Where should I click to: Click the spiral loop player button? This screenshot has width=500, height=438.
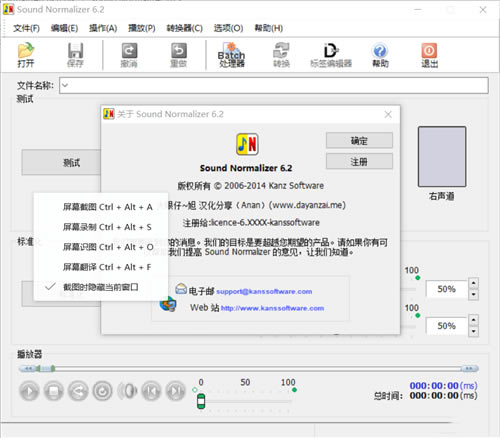click(x=102, y=391)
